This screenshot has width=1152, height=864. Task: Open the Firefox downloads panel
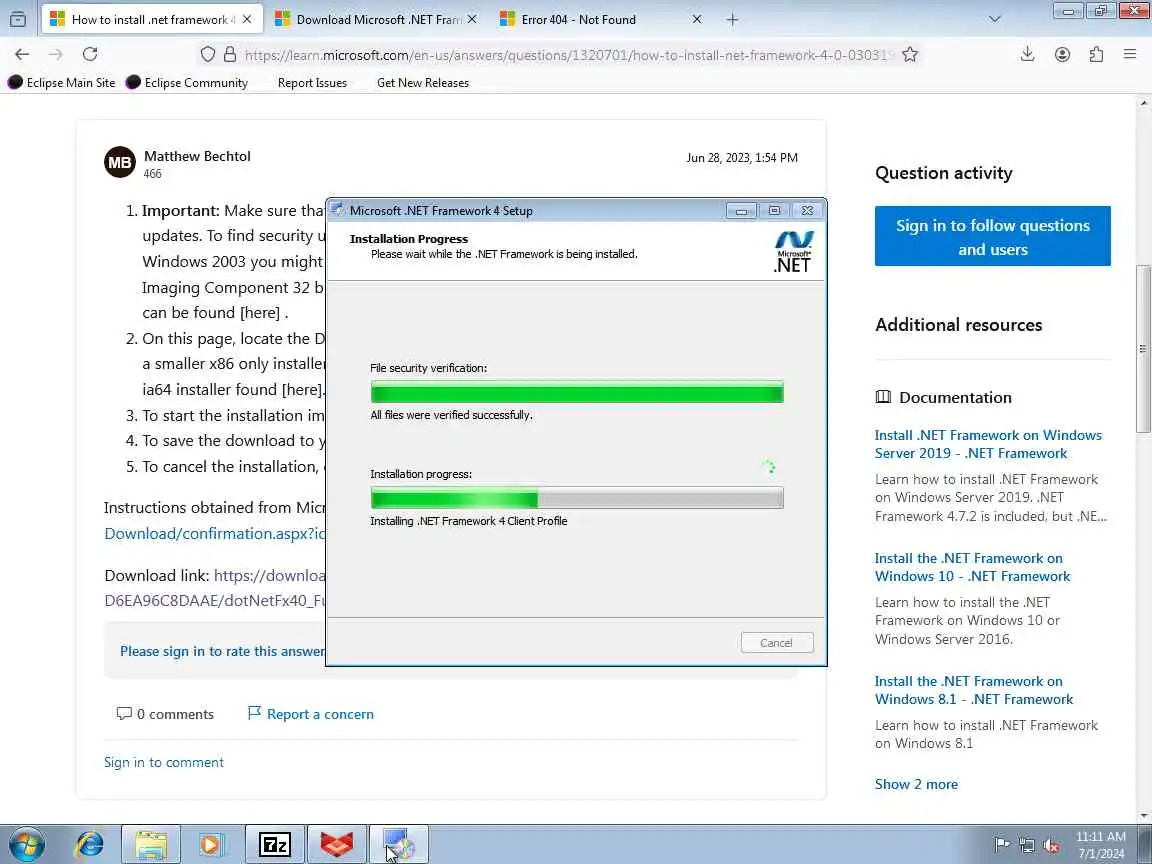(1028, 54)
